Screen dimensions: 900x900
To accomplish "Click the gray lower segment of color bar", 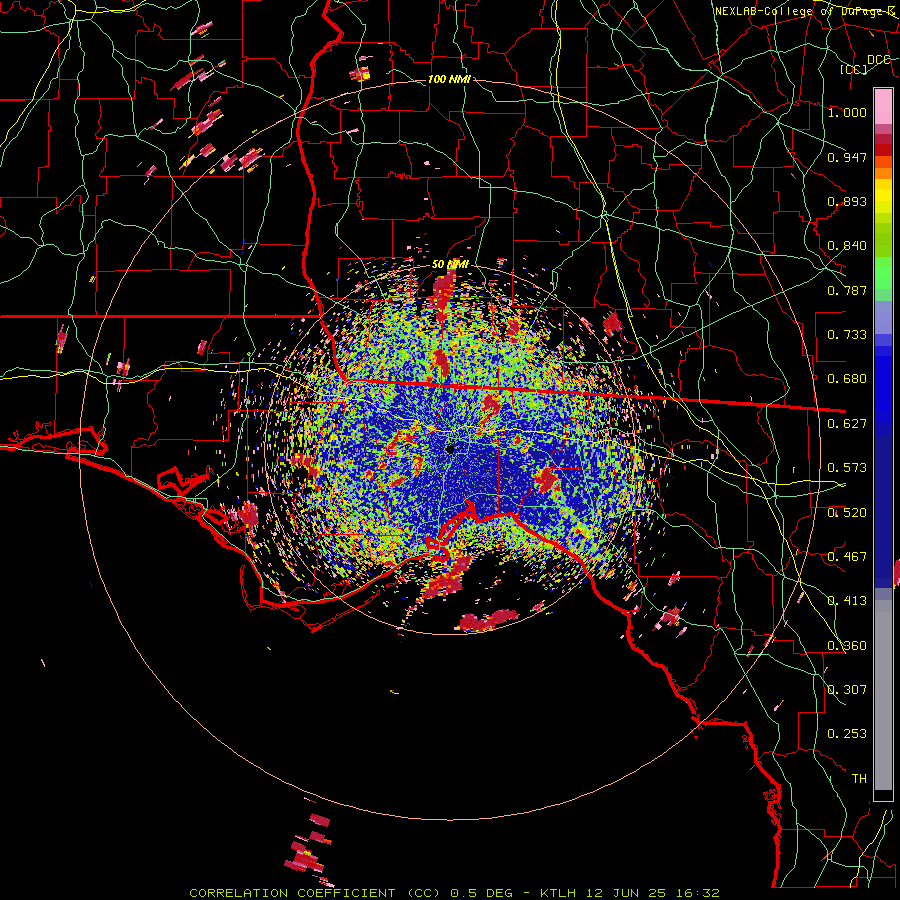I will (x=883, y=695).
